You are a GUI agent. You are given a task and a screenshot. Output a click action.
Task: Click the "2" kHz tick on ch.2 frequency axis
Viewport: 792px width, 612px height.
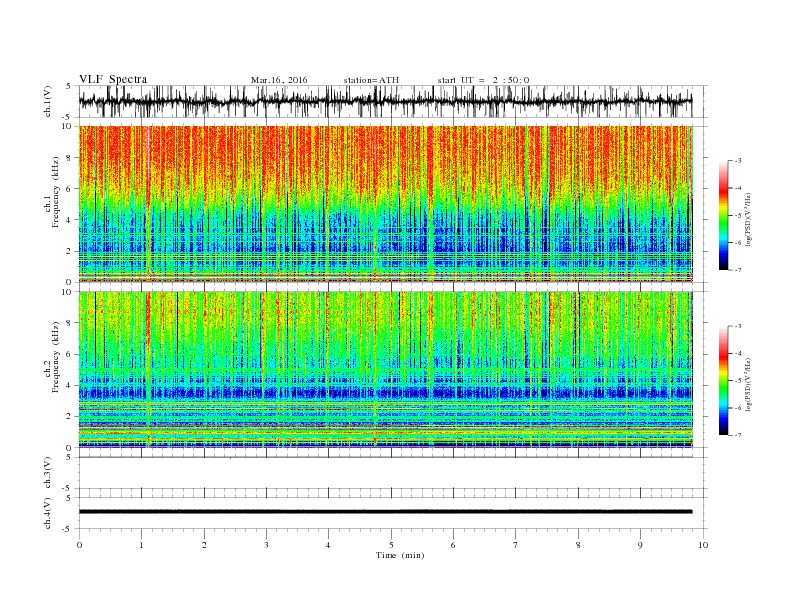pyautogui.click(x=69, y=416)
